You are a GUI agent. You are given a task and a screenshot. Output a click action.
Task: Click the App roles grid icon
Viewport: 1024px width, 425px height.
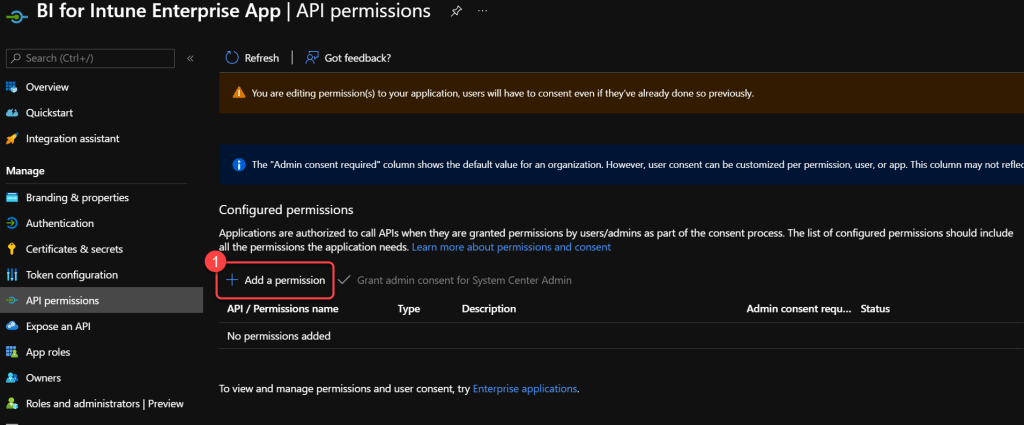coord(12,352)
